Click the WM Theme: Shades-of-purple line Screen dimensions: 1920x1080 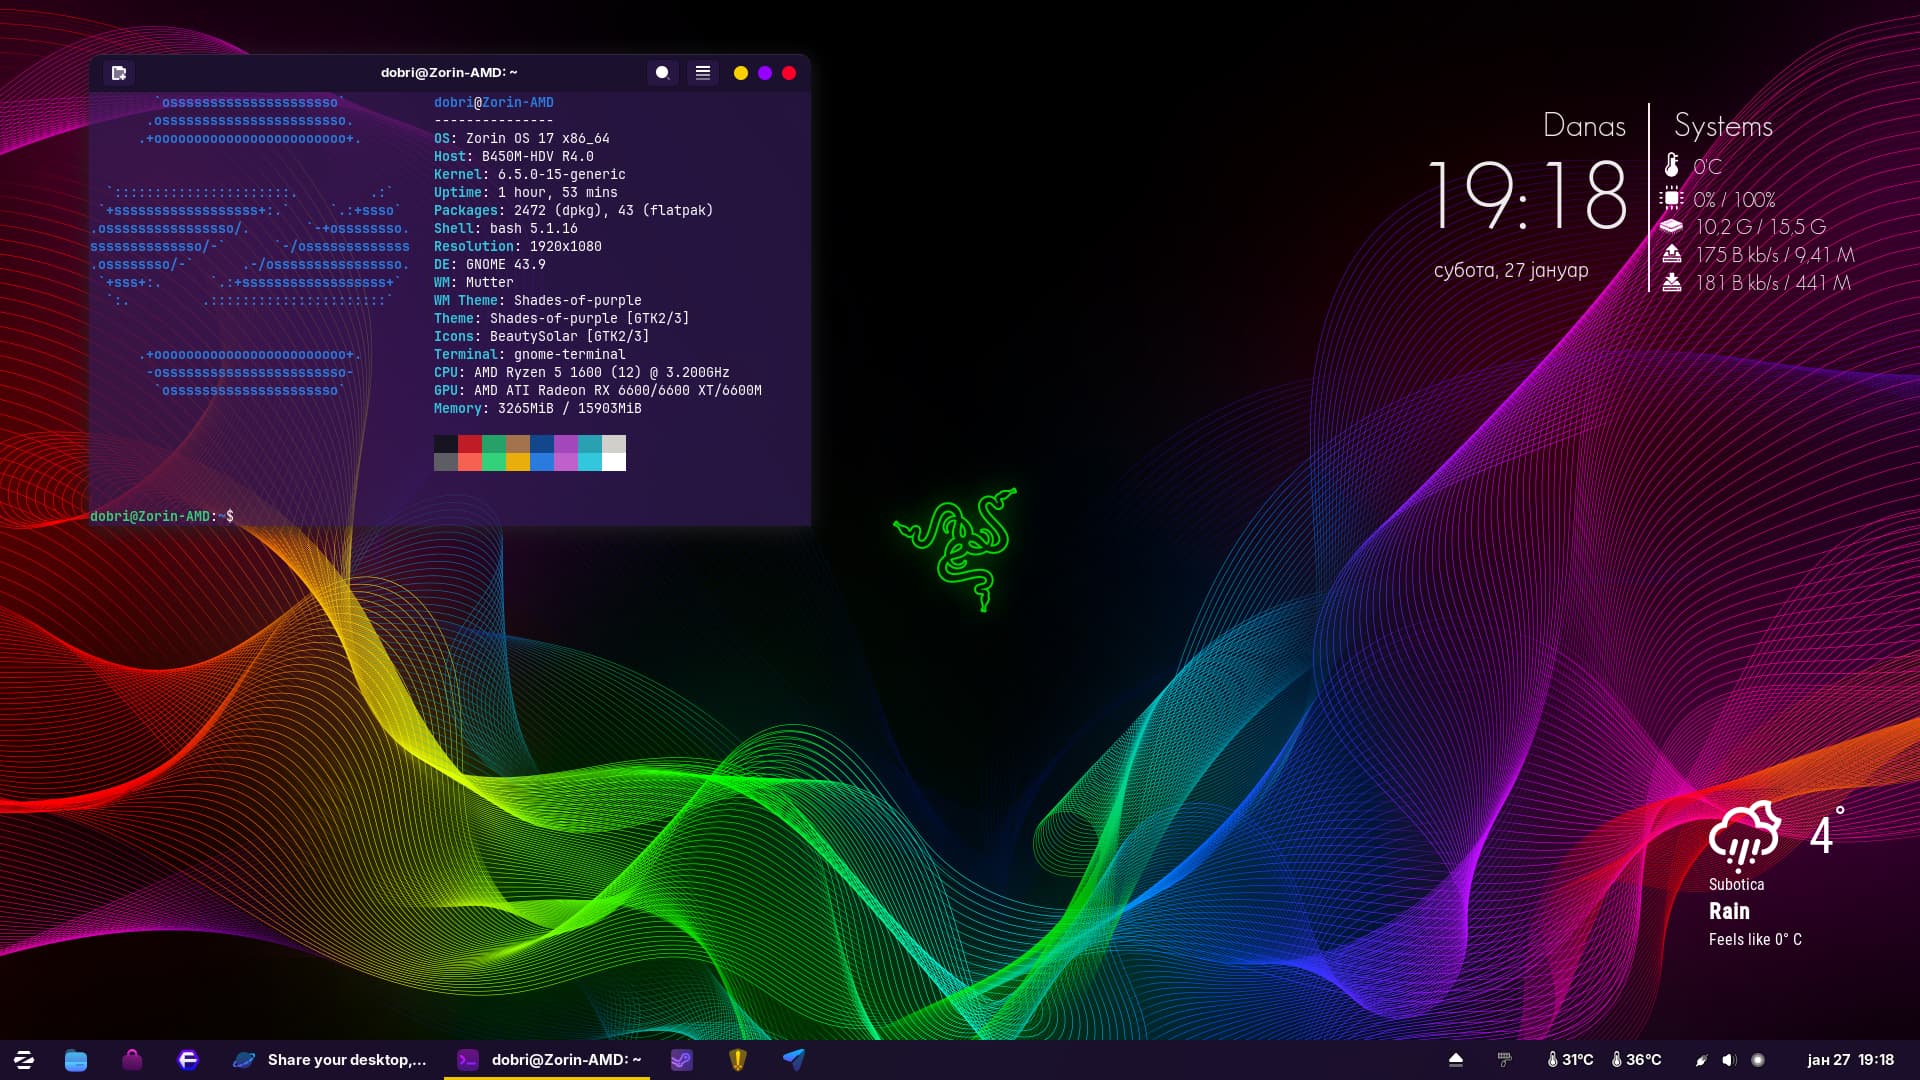538,301
